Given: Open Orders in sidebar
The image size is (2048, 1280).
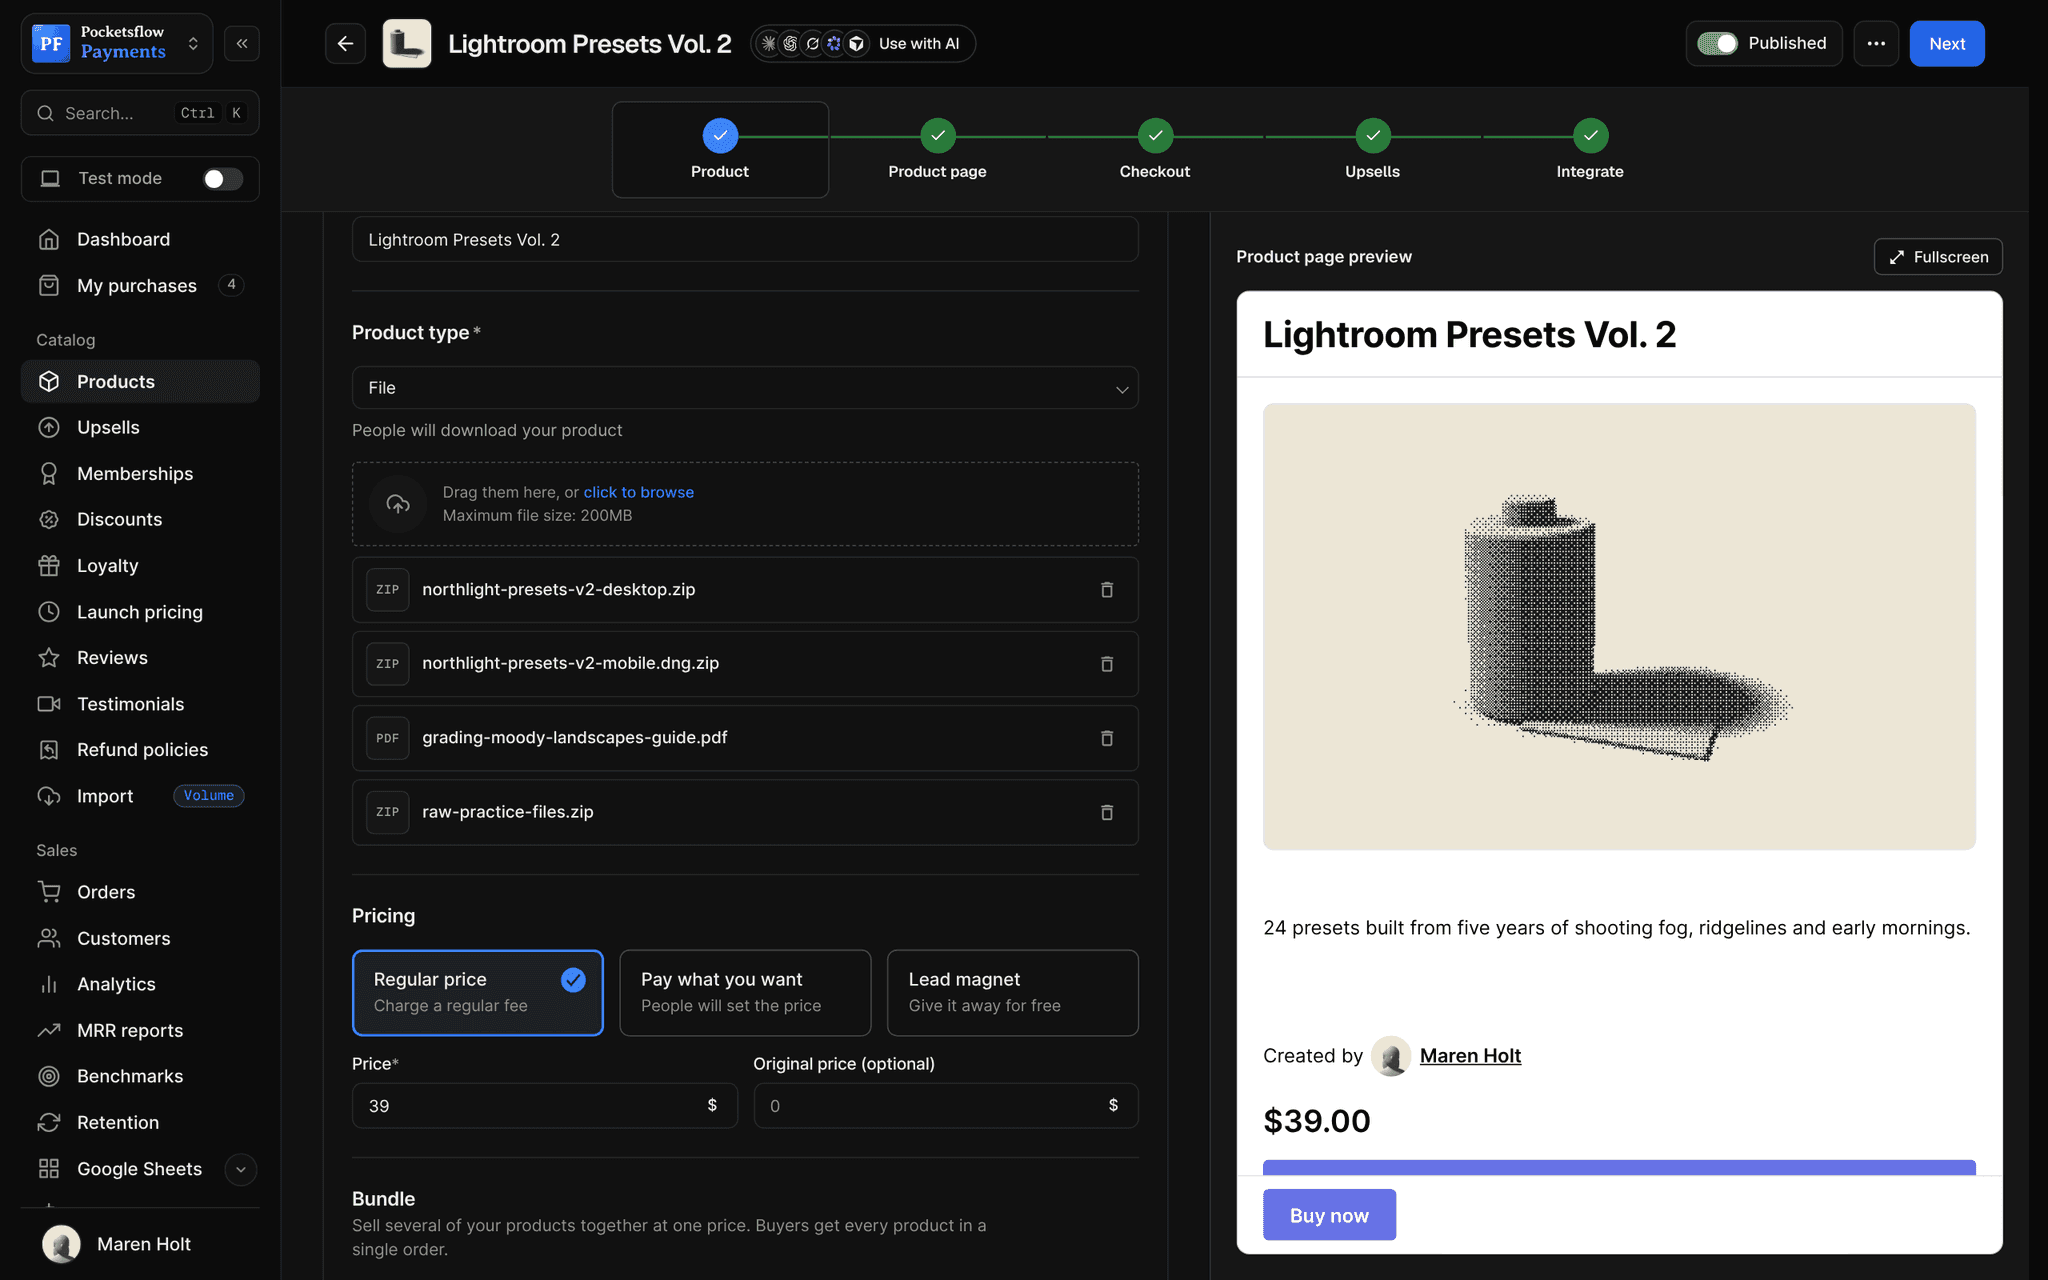Looking at the screenshot, I should click(140, 892).
